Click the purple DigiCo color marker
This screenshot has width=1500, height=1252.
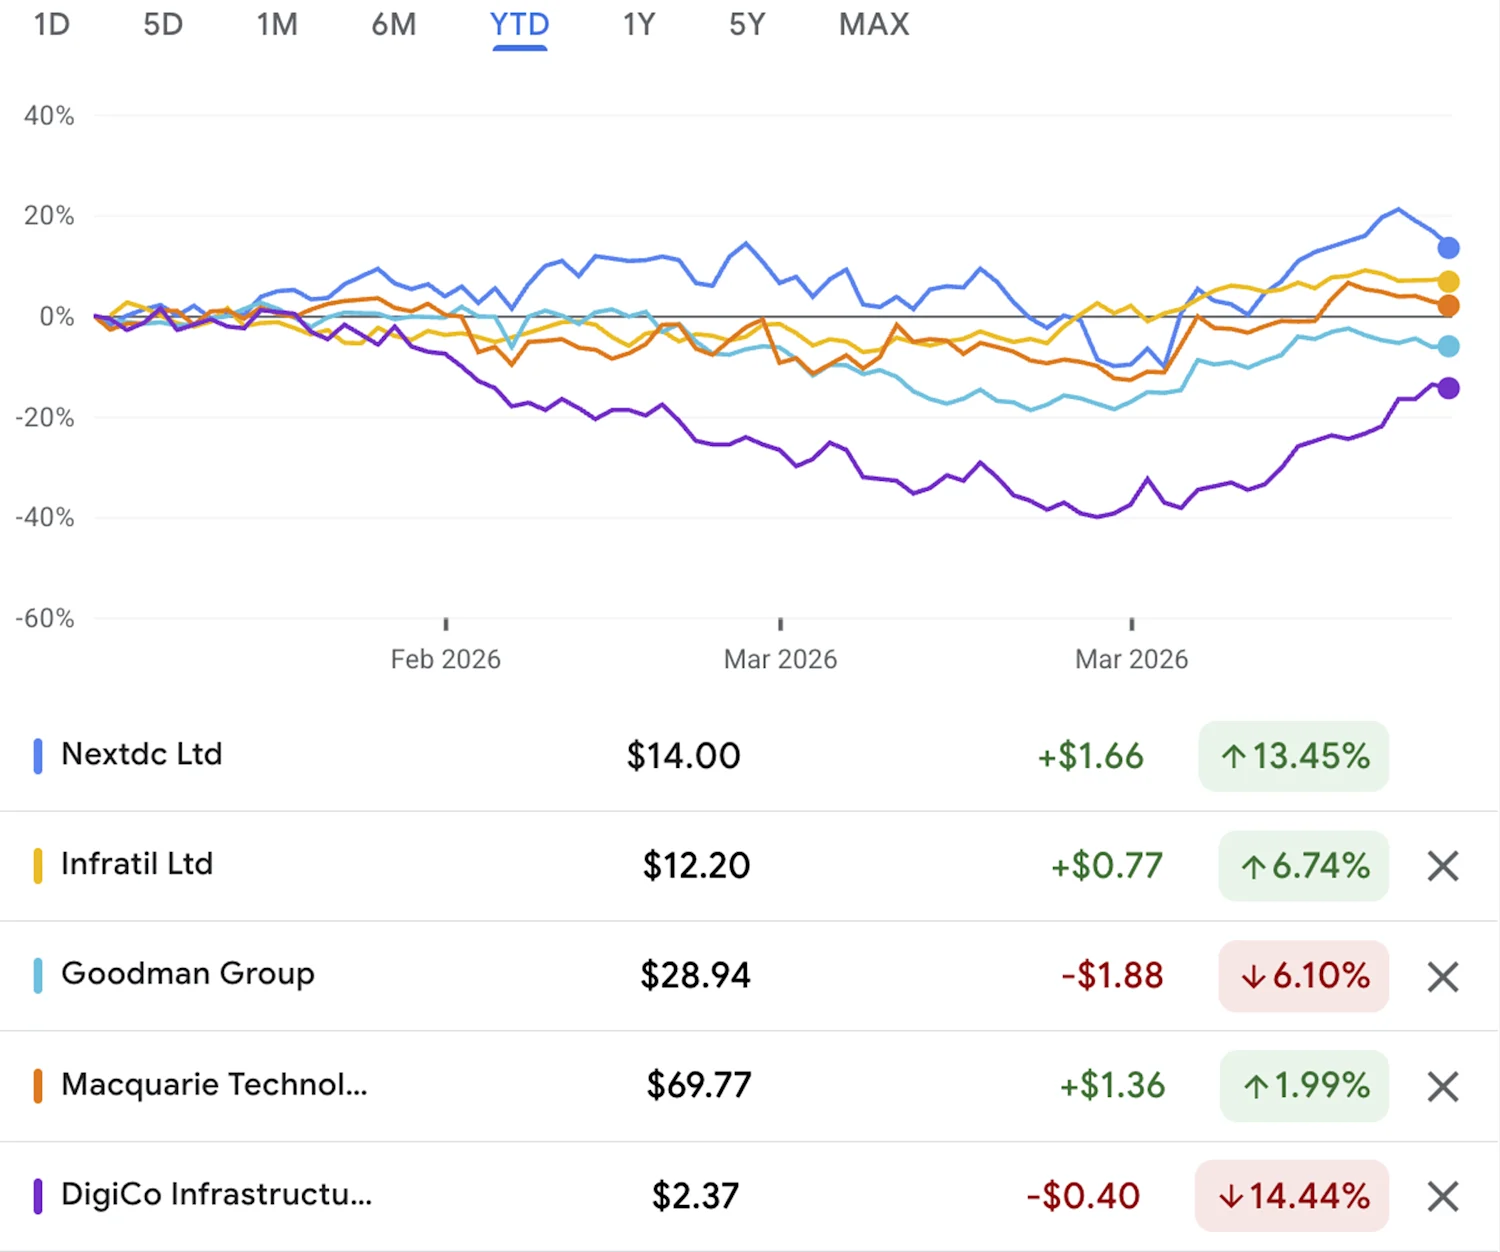[38, 1196]
